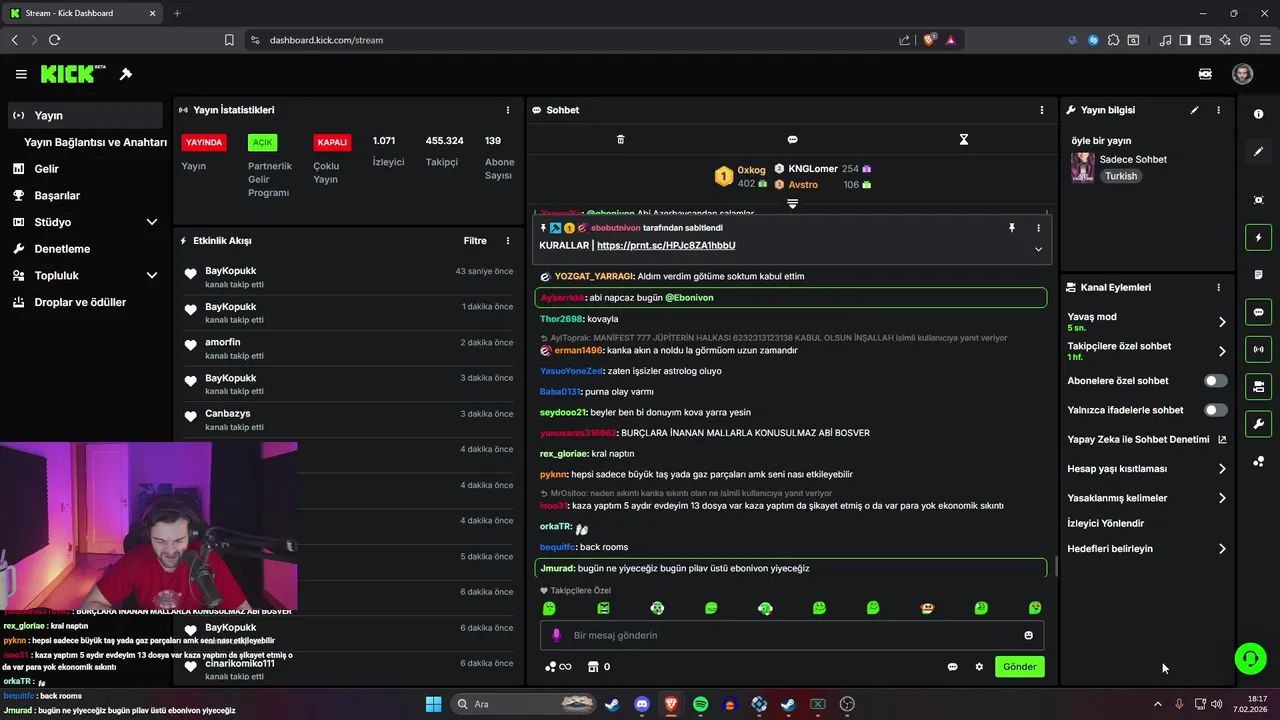The image size is (1280, 720).
Task: Open Yayın İstatistikleri three-dot menu
Action: (508, 110)
